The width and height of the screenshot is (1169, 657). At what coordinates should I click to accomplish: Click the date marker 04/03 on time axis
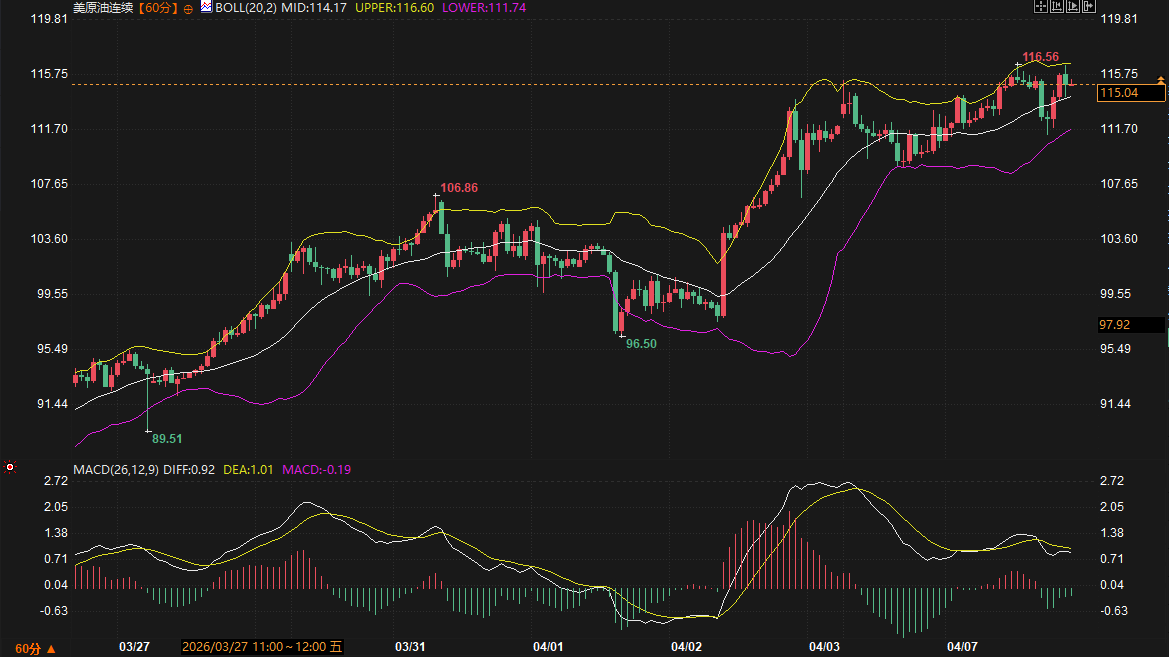pyautogui.click(x=824, y=647)
